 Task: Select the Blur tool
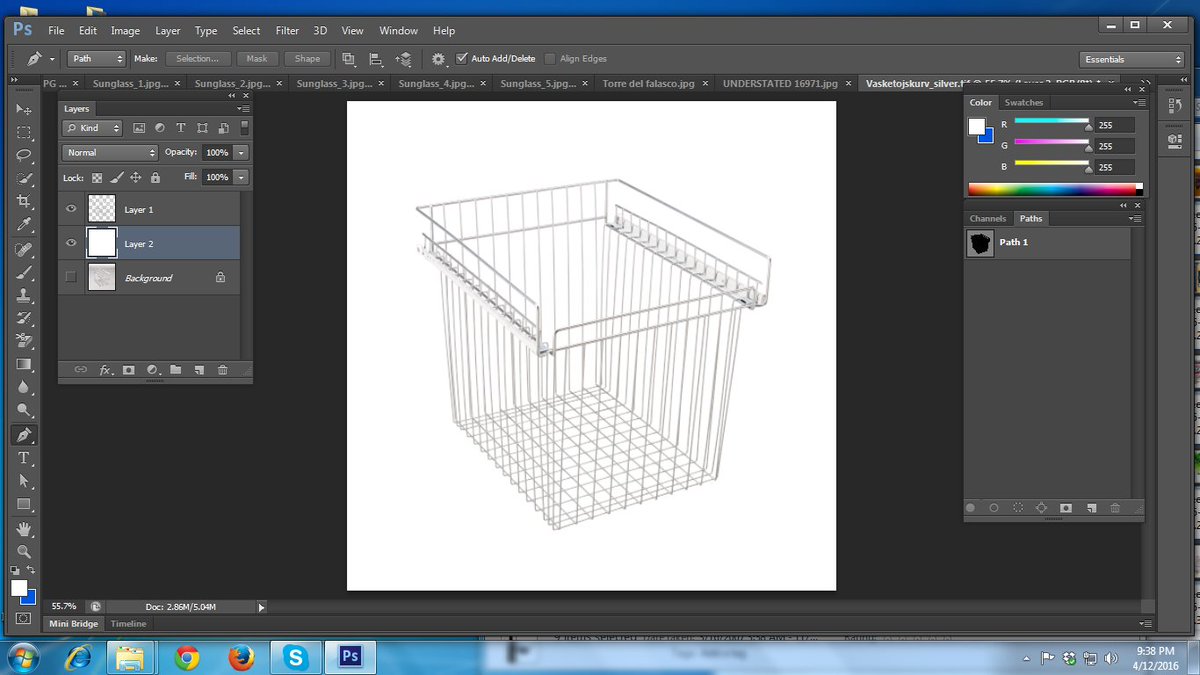24,387
